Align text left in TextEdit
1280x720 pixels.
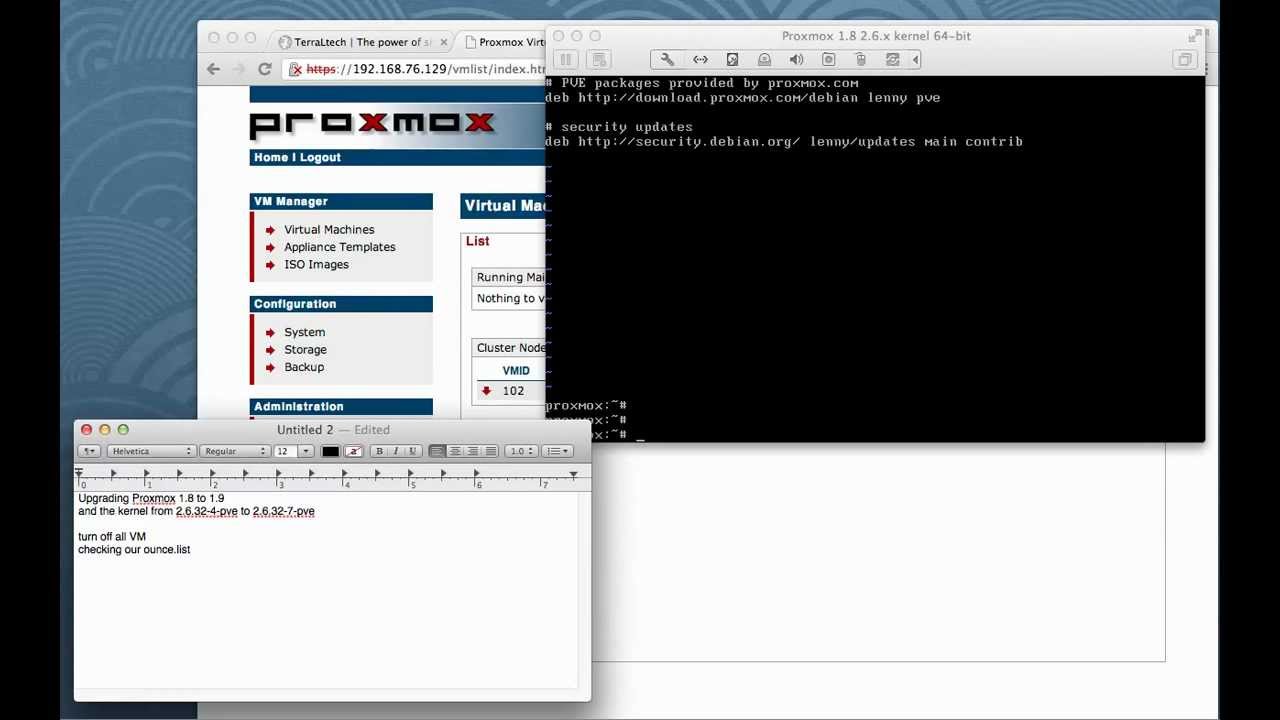coord(437,451)
